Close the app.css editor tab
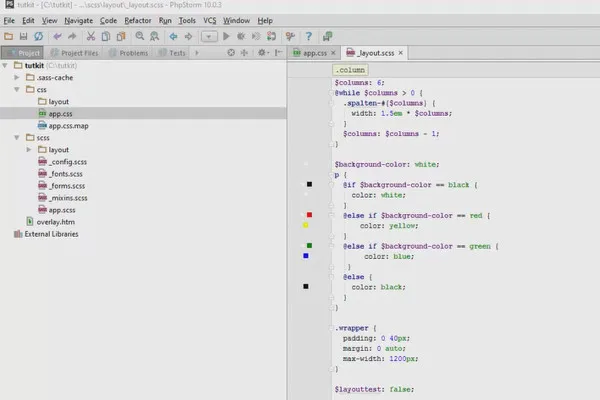The height and width of the screenshot is (400, 600). [x=333, y=53]
